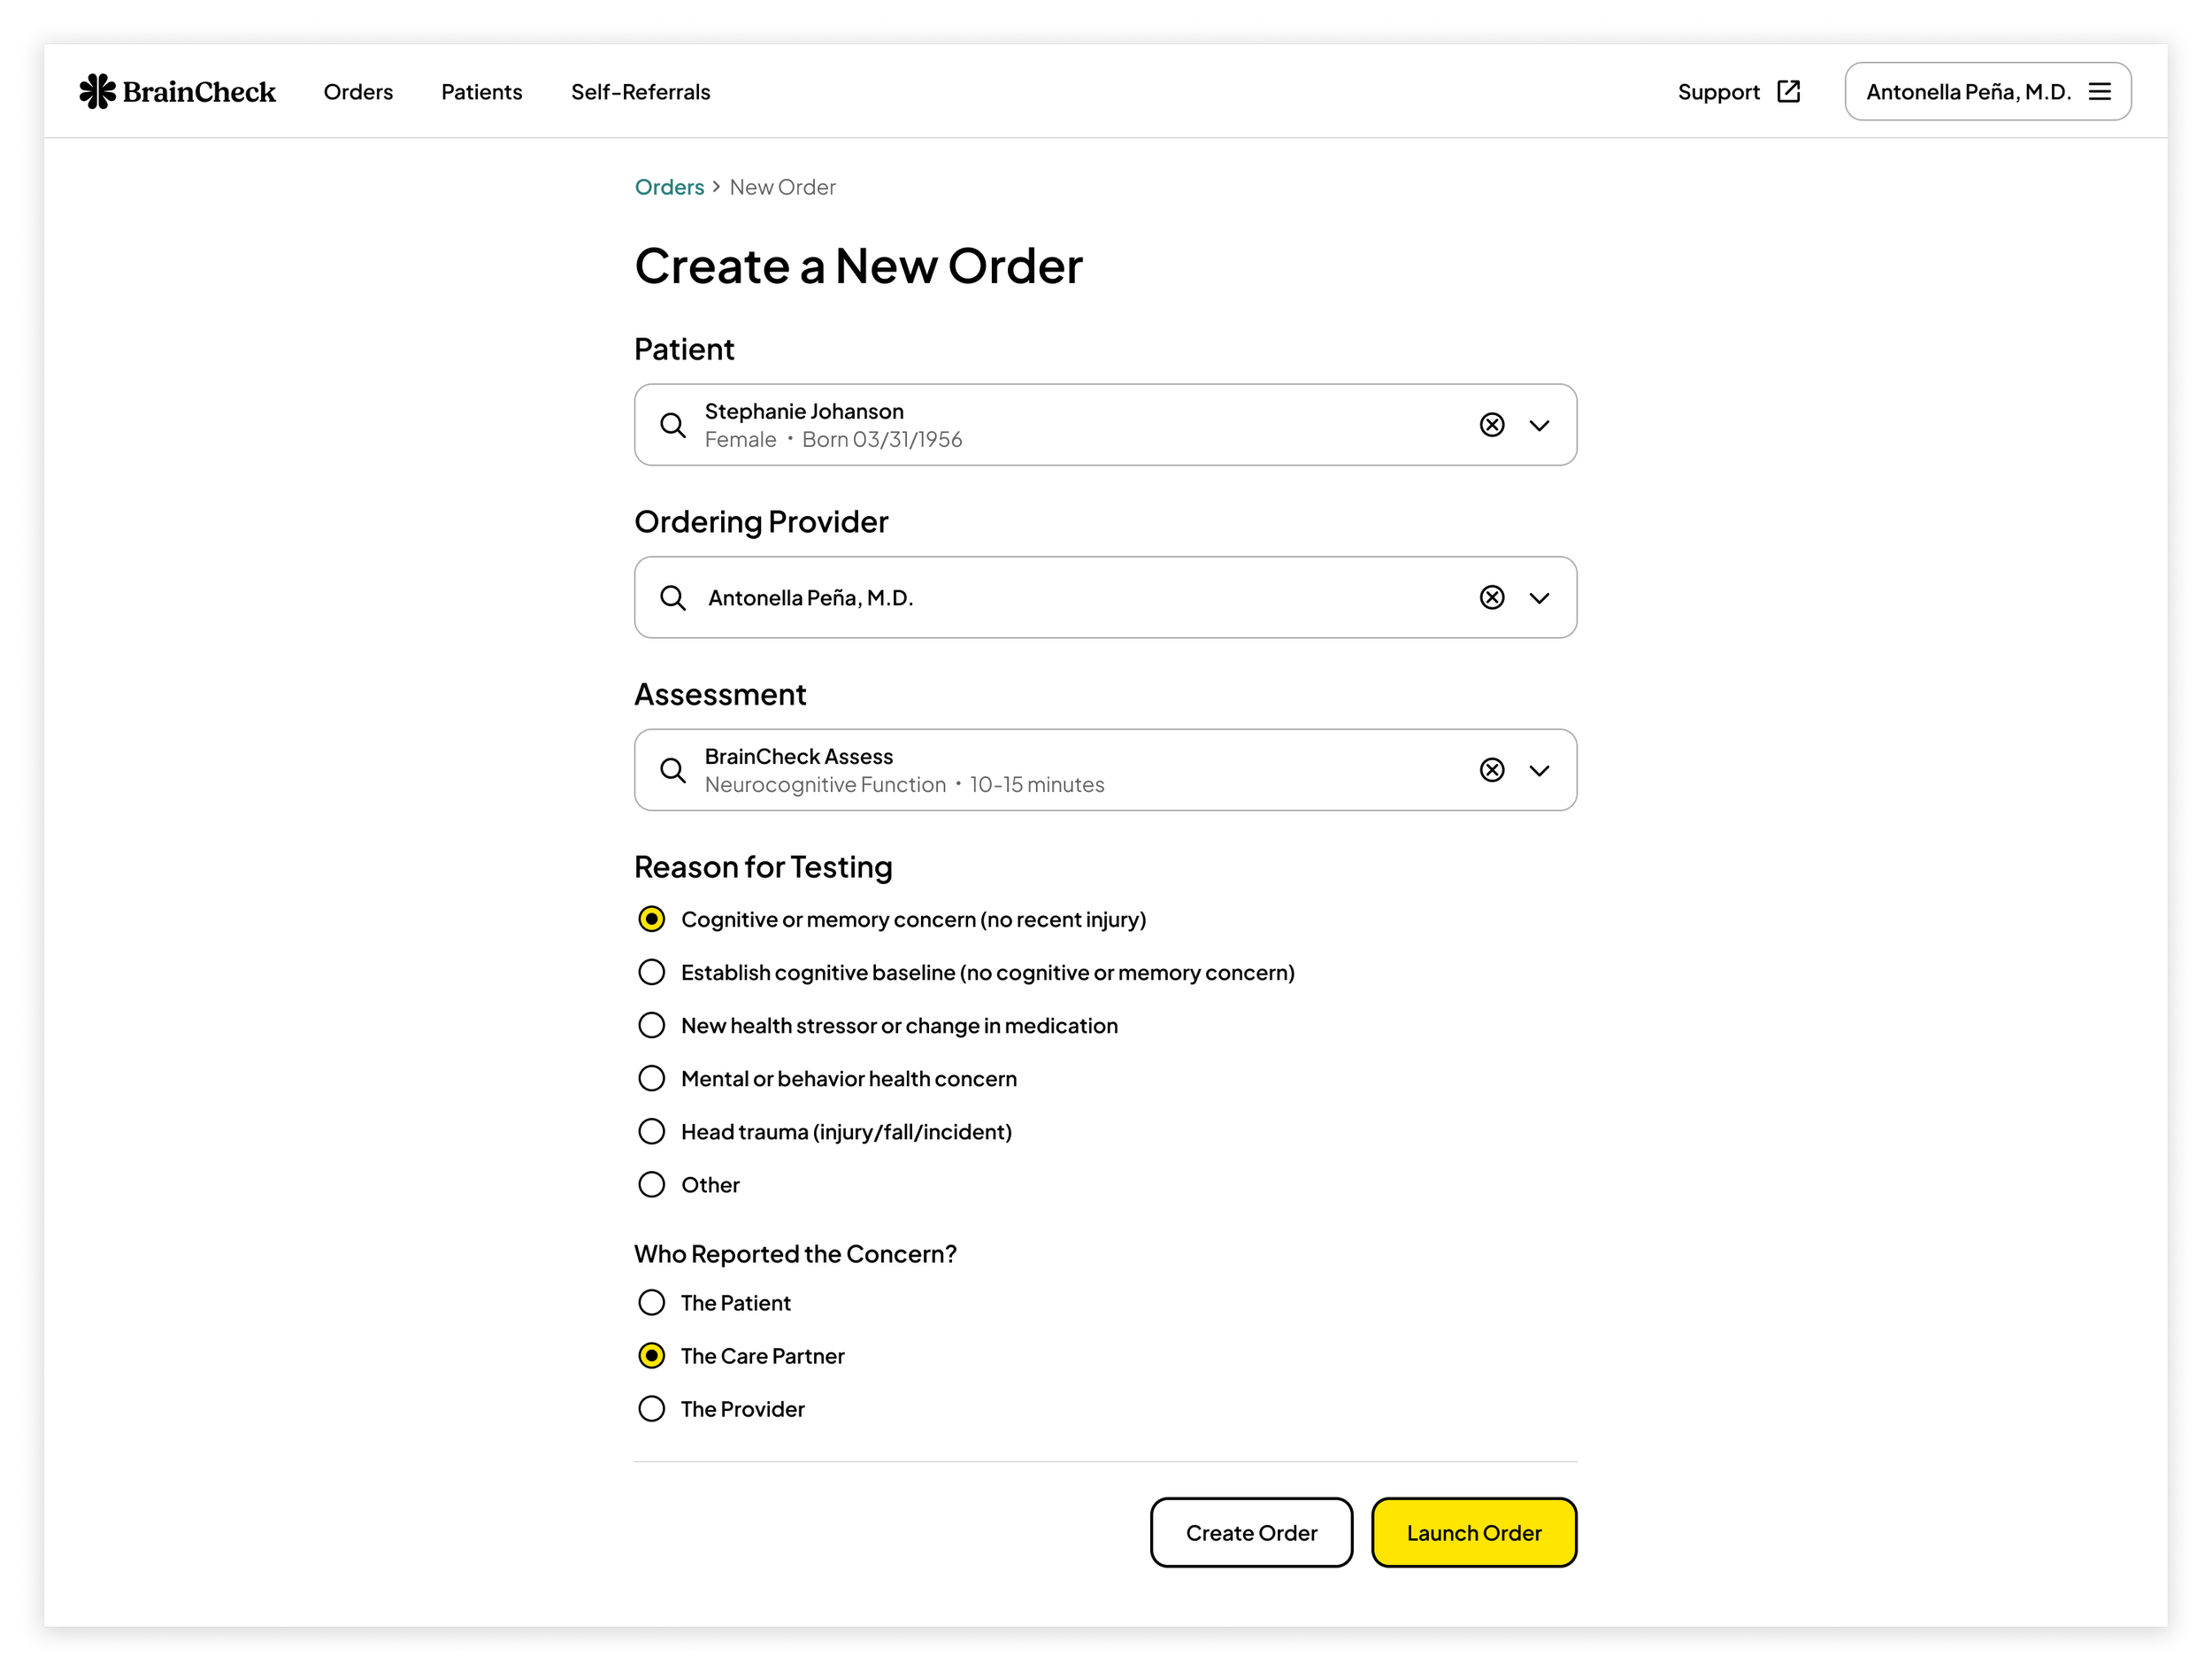This screenshot has width=2212, height=1671.
Task: Click the Orders breadcrumb link
Action: 669,187
